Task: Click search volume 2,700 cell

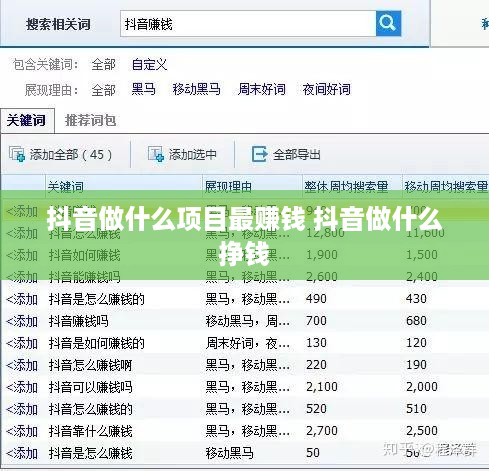Action: click(x=322, y=431)
